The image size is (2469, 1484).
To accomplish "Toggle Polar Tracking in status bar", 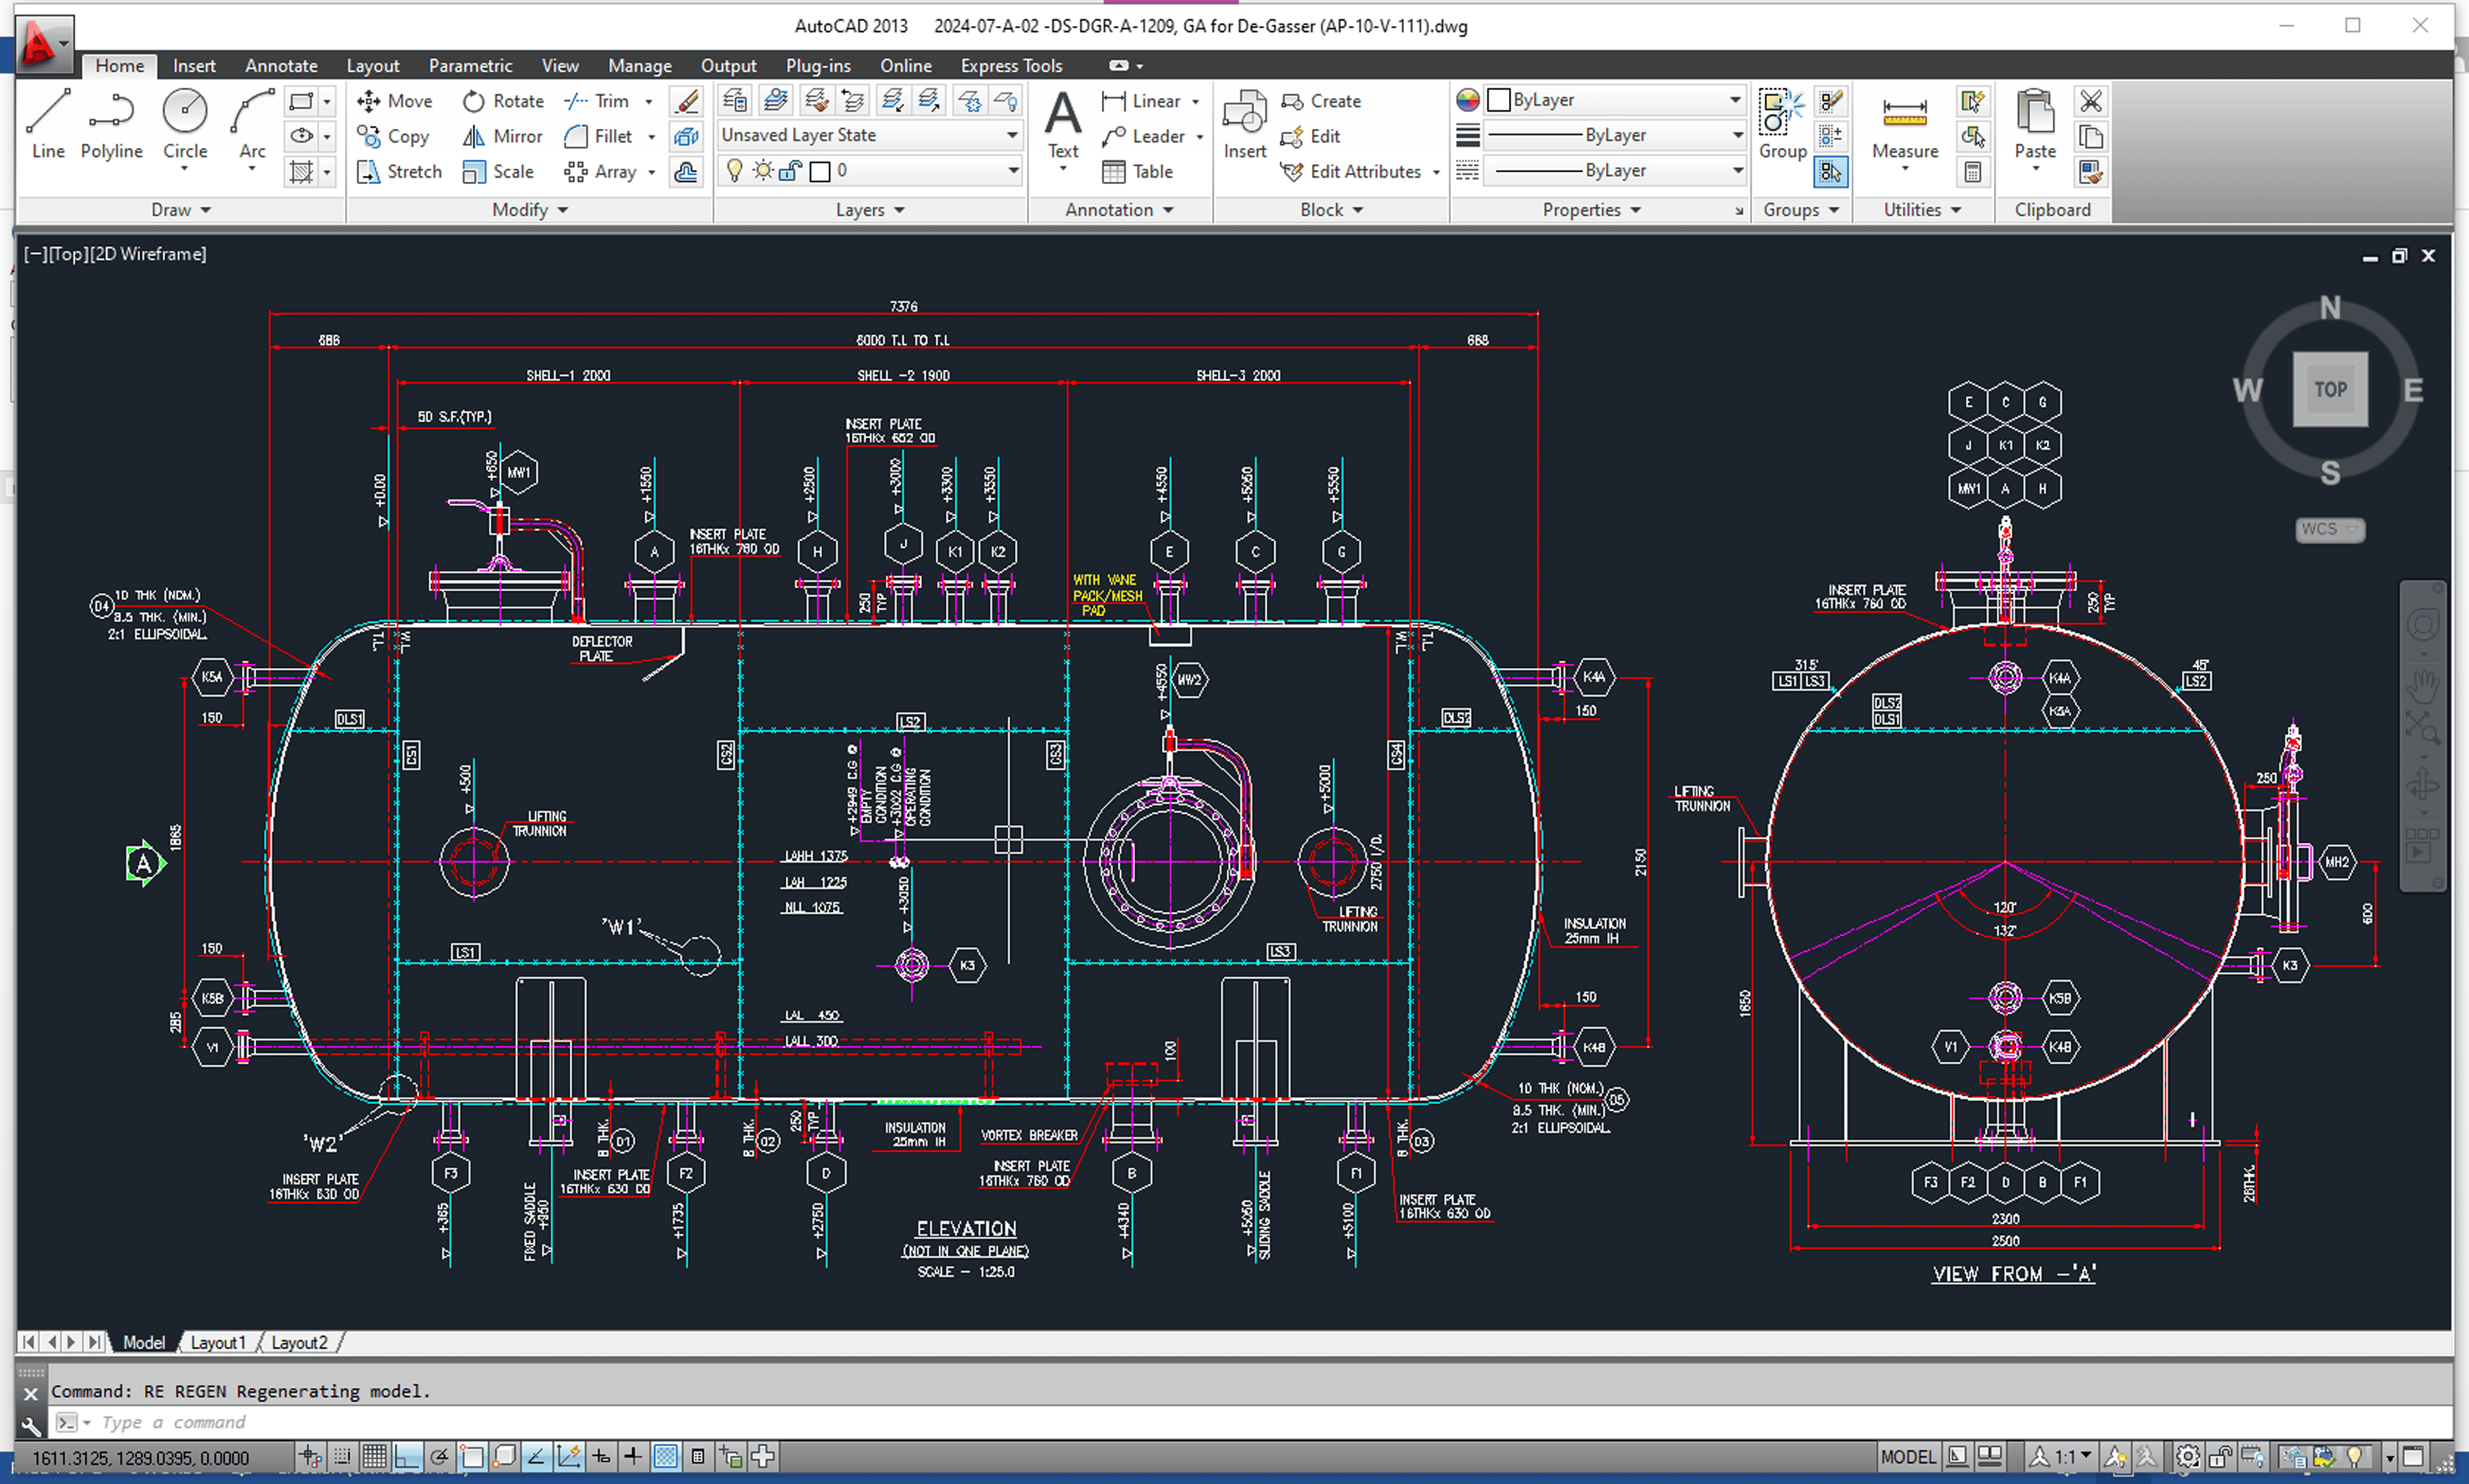I will [x=439, y=1456].
